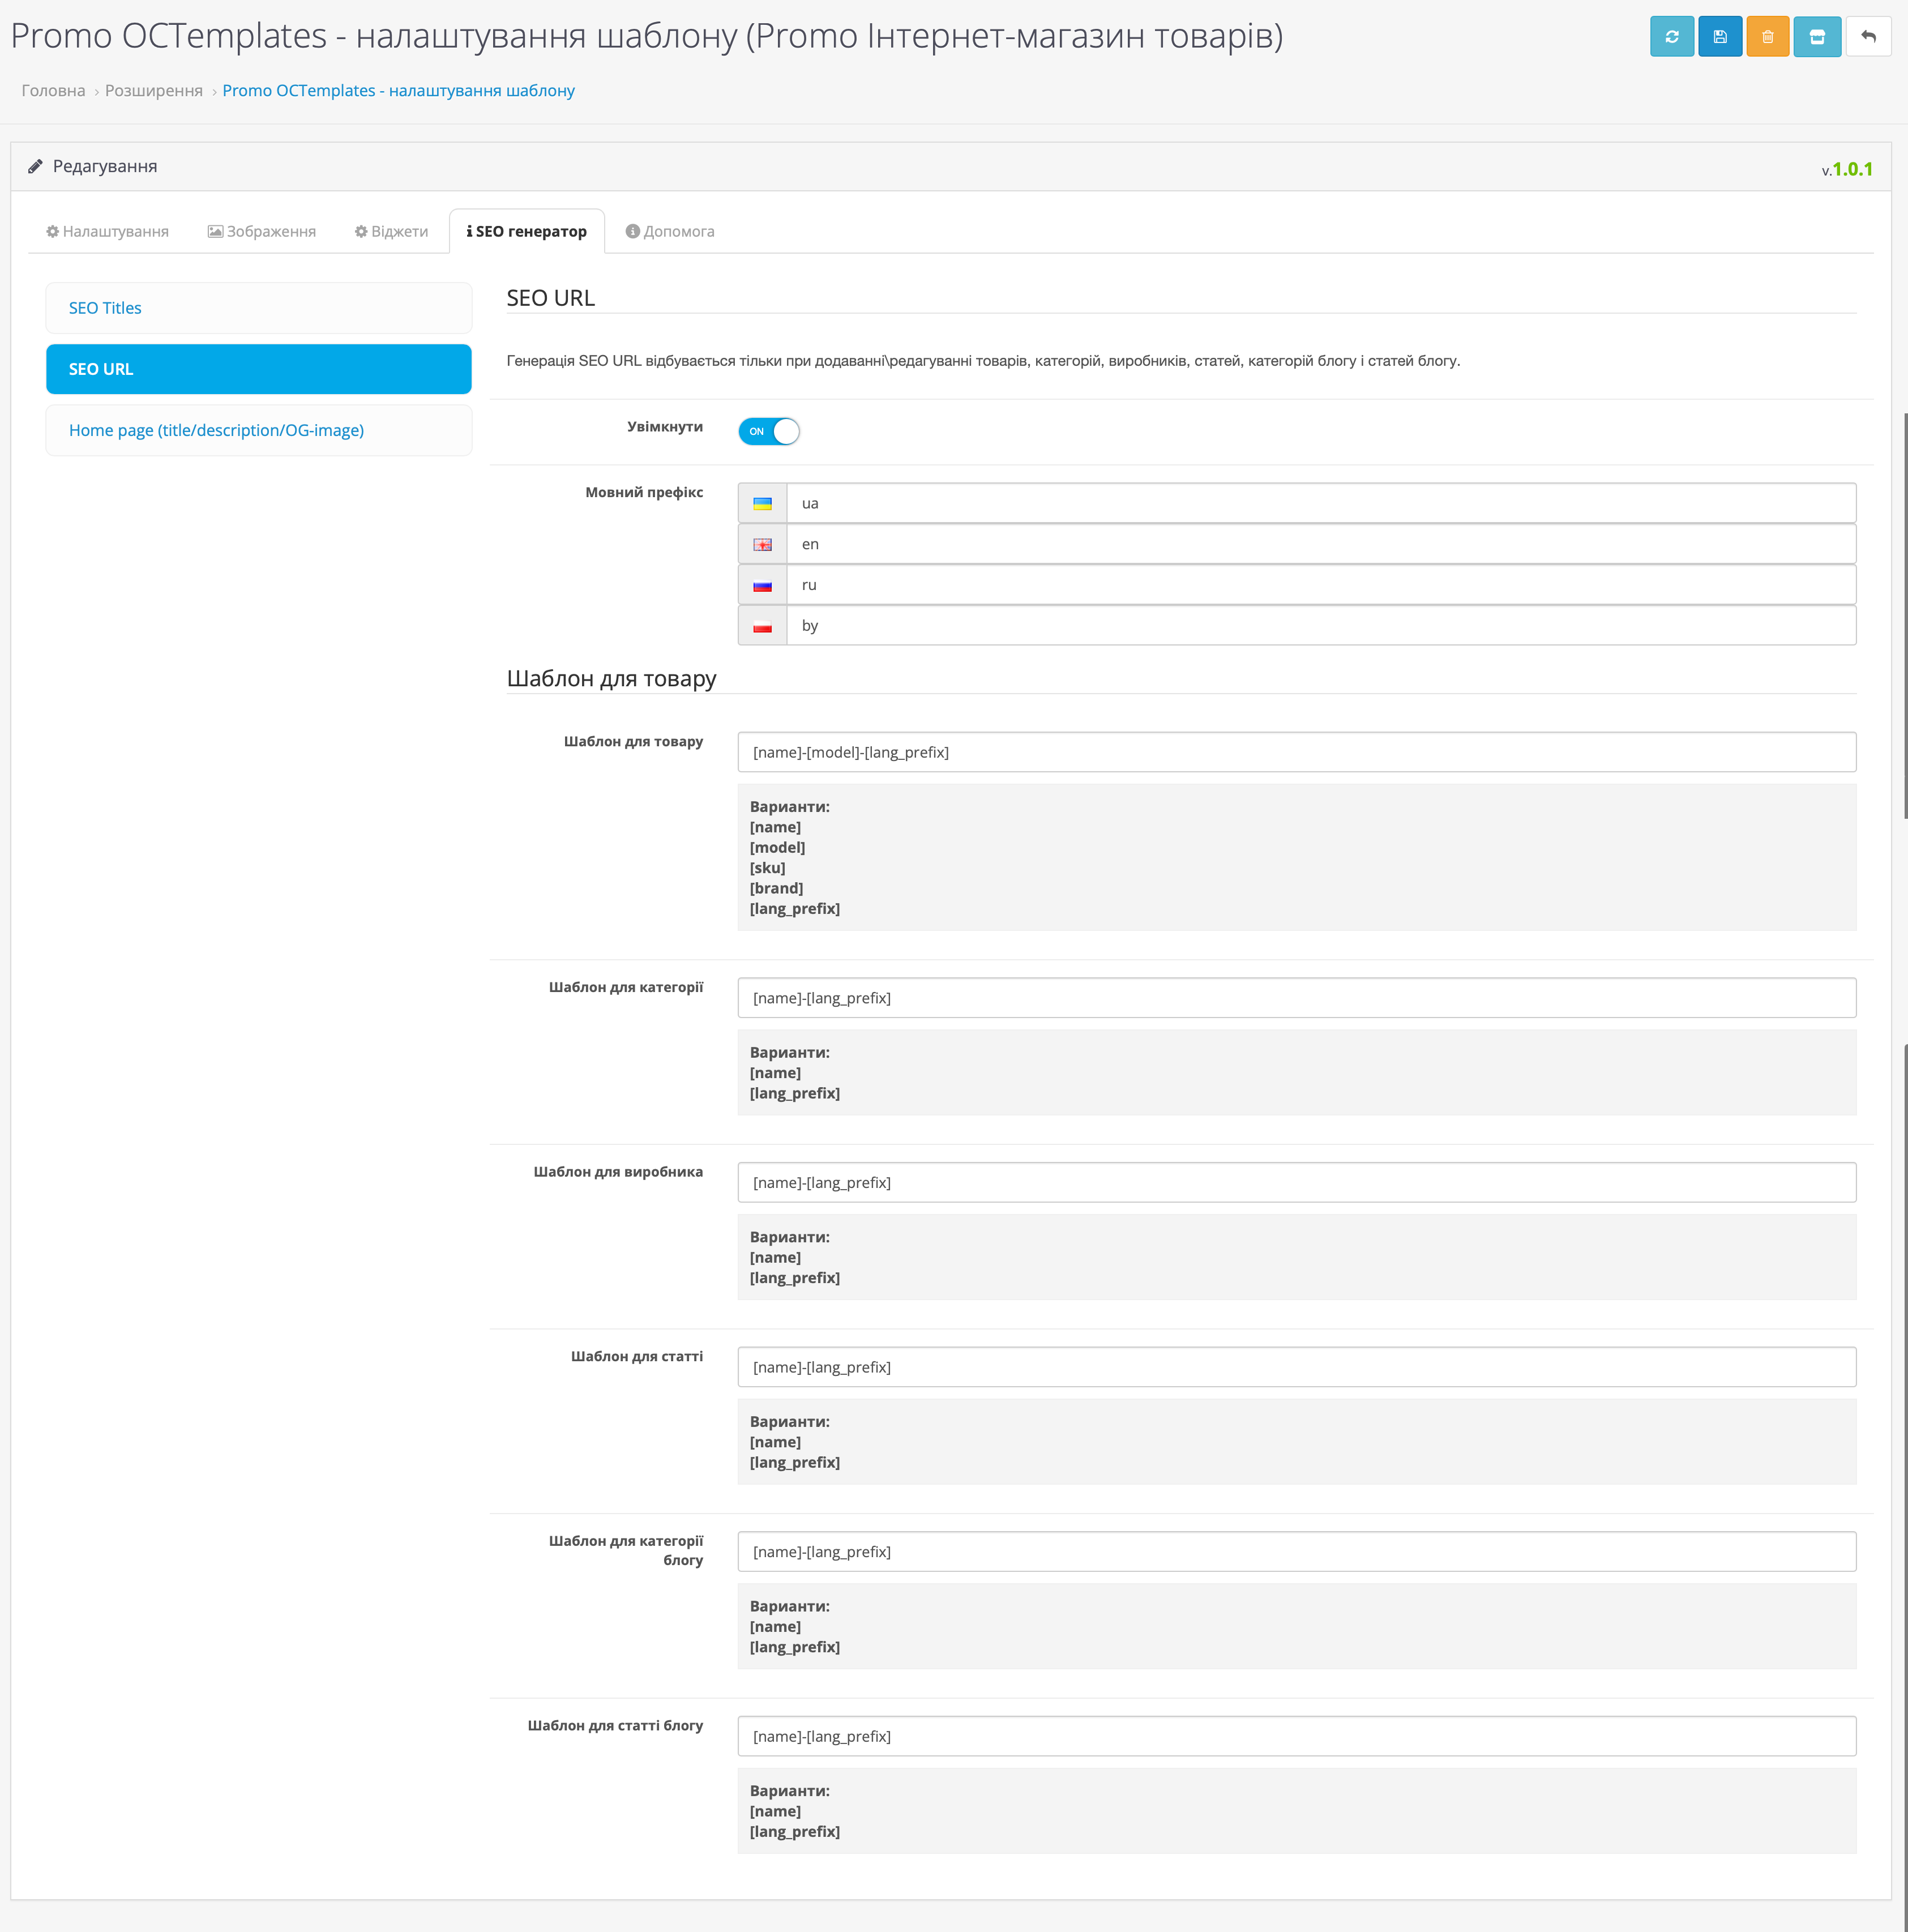Click the orange trash can button
This screenshot has height=1932, width=1908.
click(x=1767, y=37)
